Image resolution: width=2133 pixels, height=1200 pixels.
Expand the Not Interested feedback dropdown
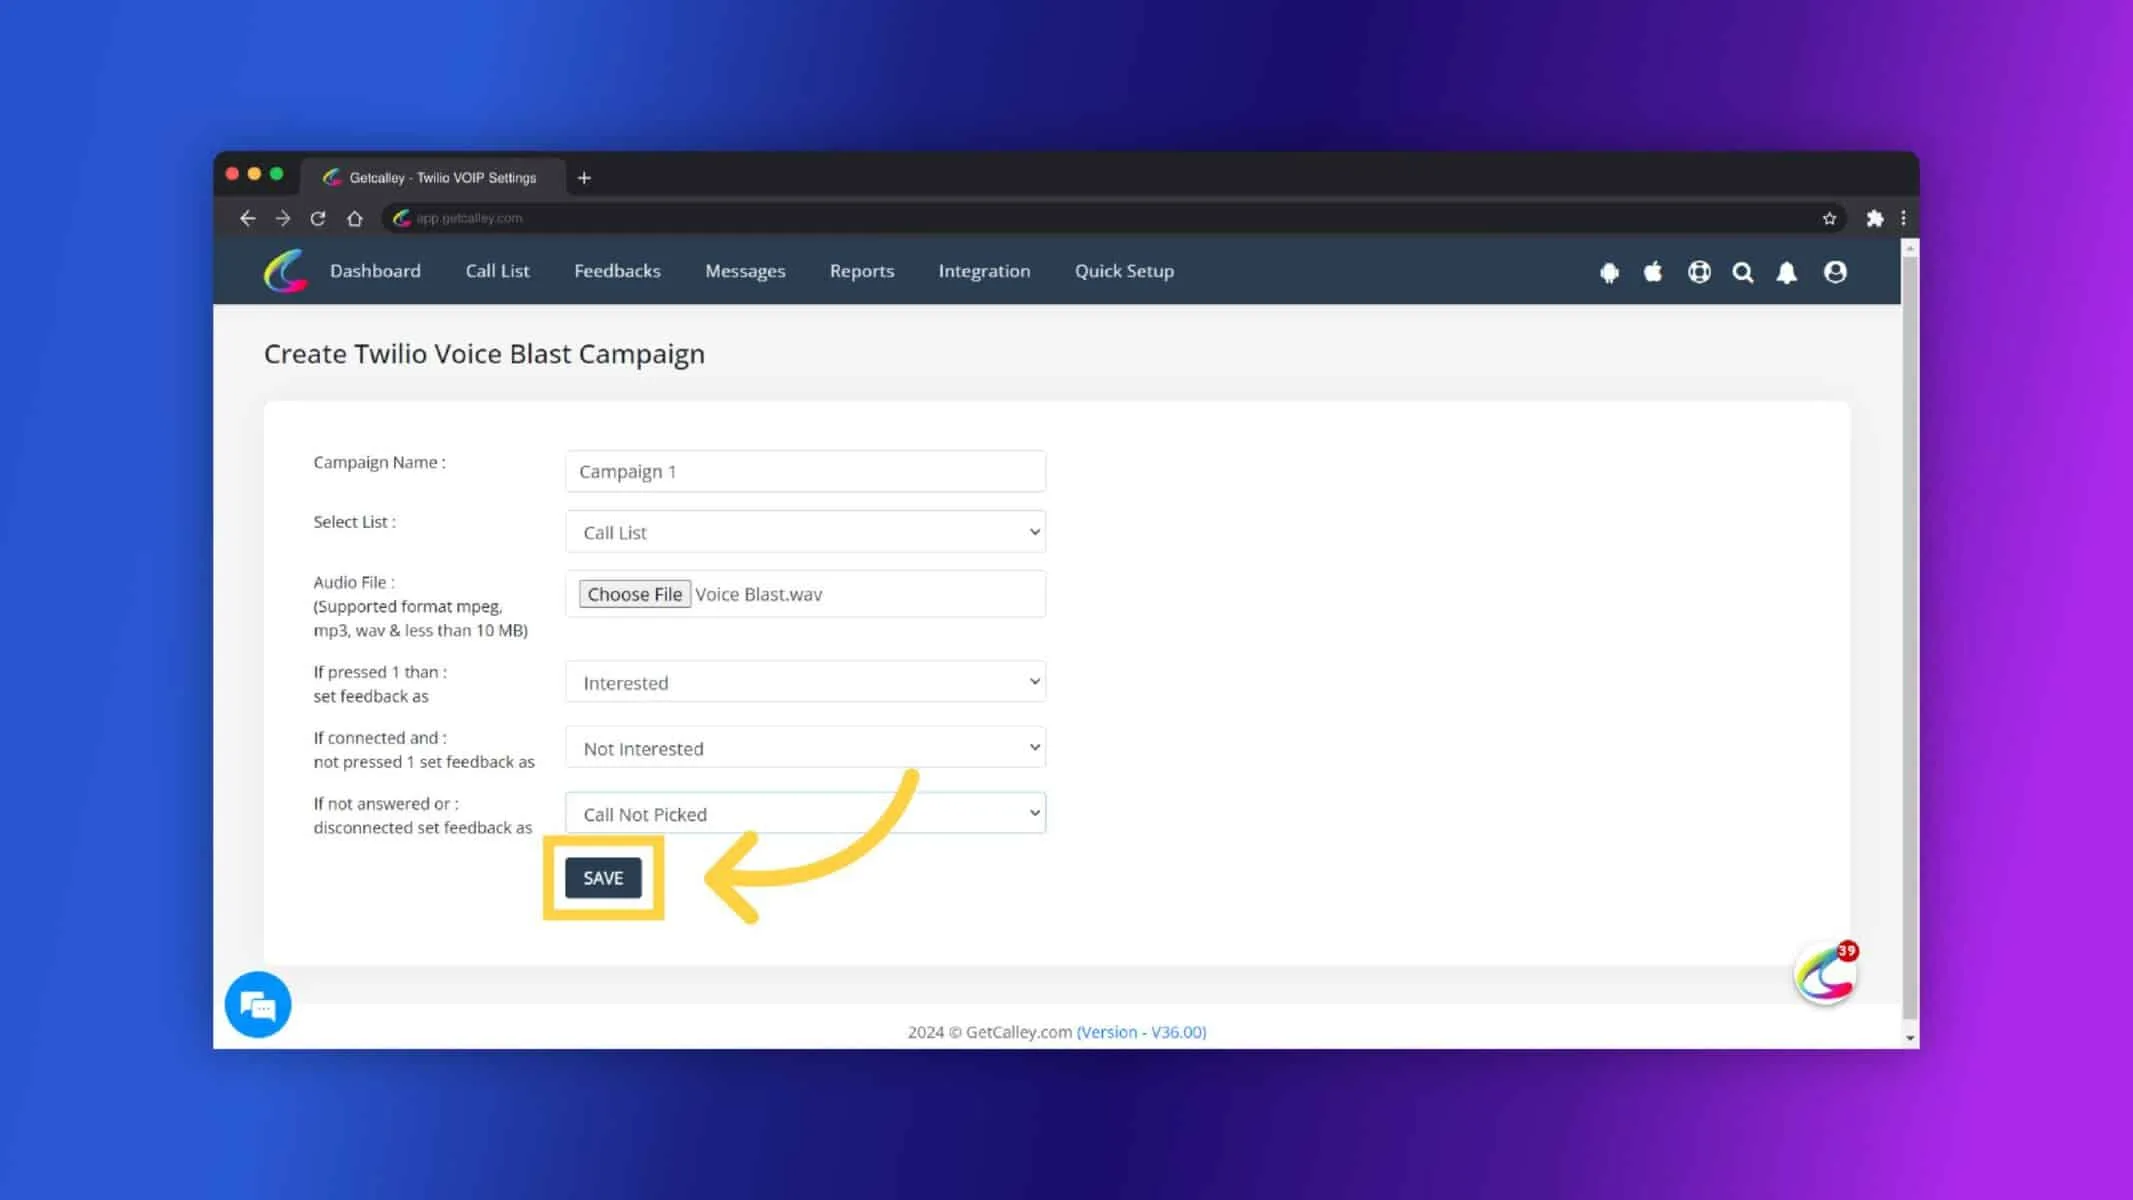pyautogui.click(x=805, y=748)
